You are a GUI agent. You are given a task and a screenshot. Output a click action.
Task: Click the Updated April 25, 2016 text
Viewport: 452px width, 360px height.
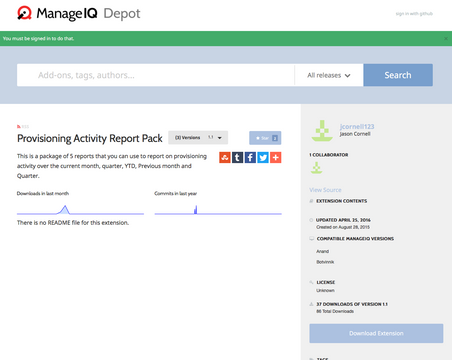click(x=343, y=220)
